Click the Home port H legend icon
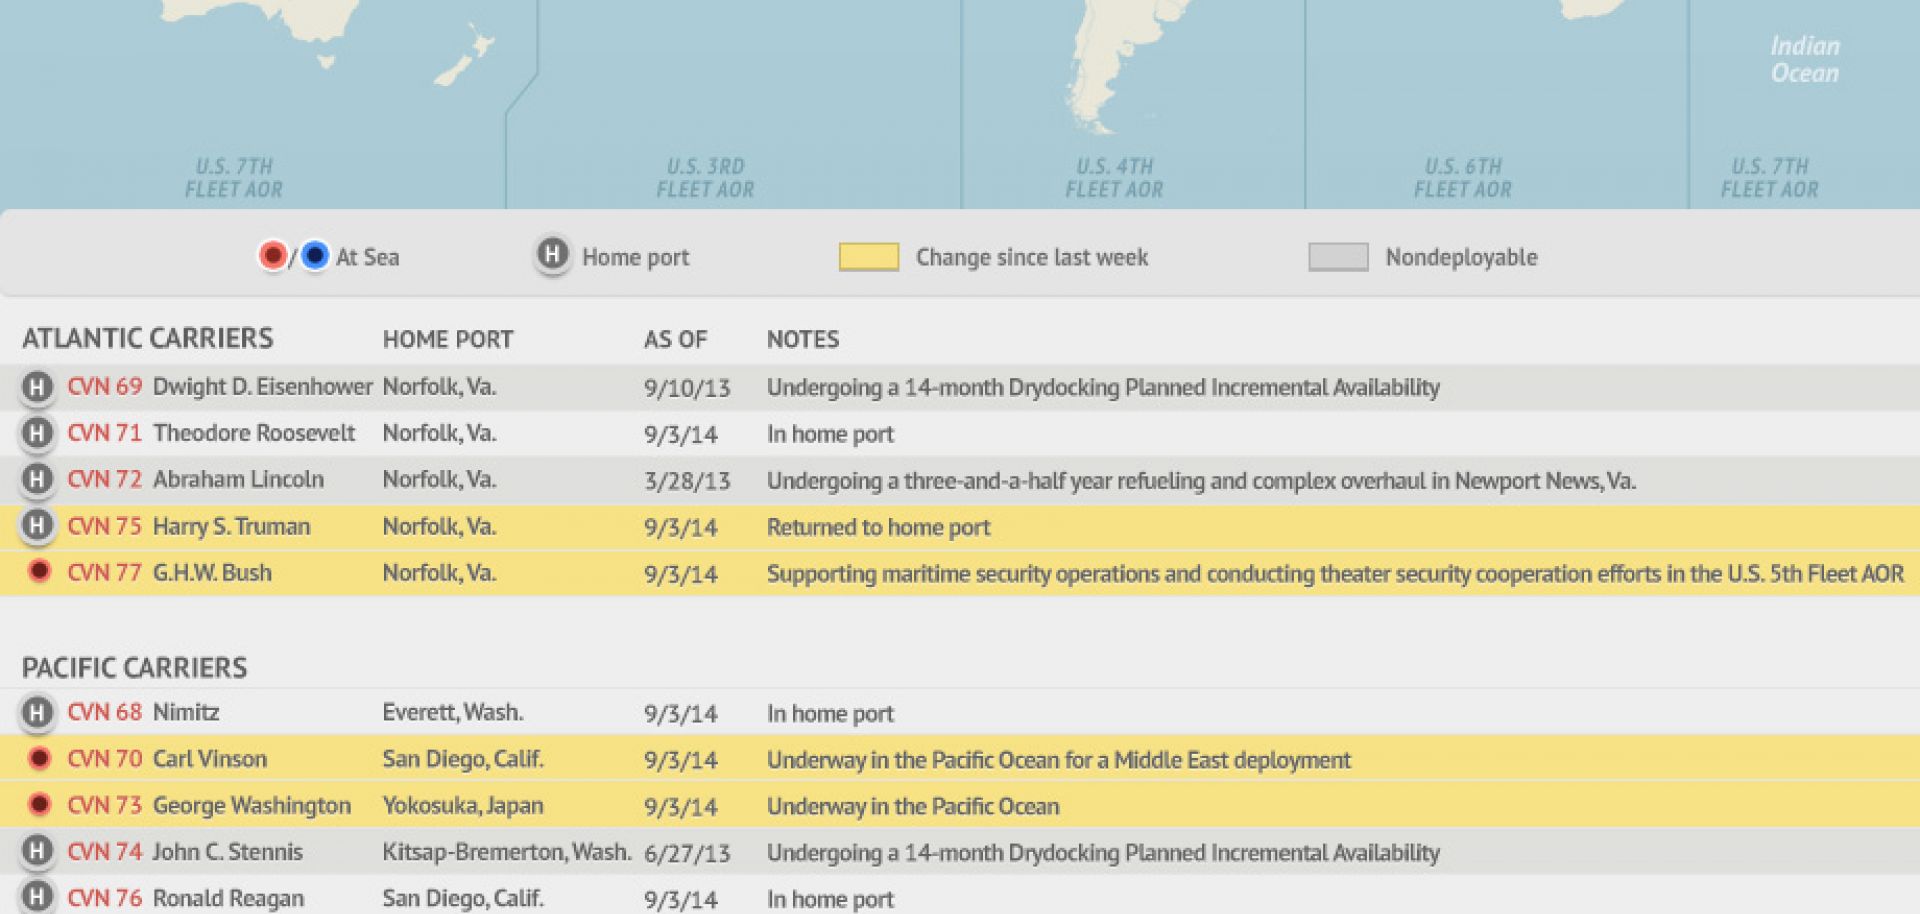The height and width of the screenshot is (914, 1920). (552, 255)
